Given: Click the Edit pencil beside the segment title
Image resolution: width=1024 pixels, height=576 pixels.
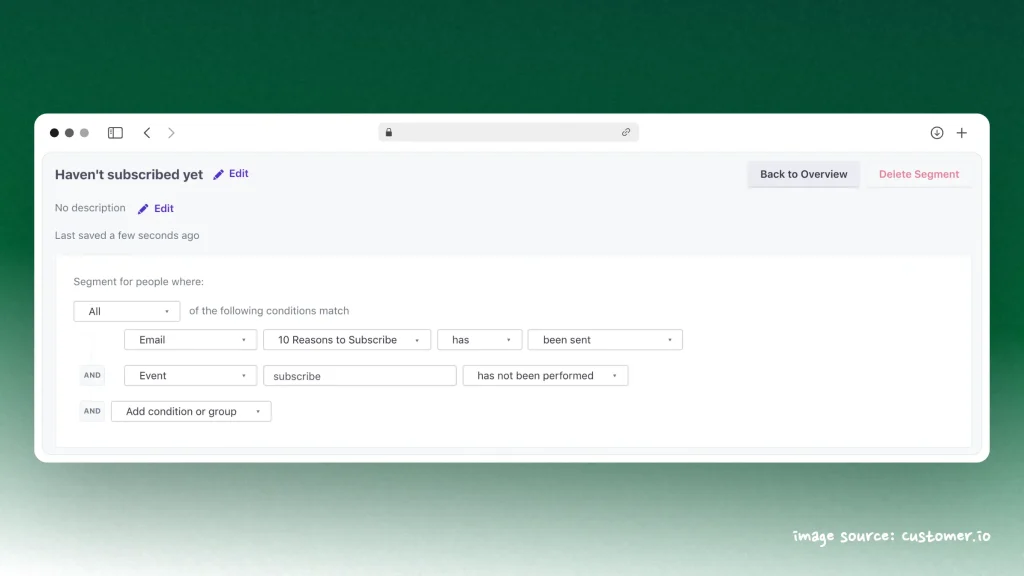Looking at the screenshot, I should 218,174.
